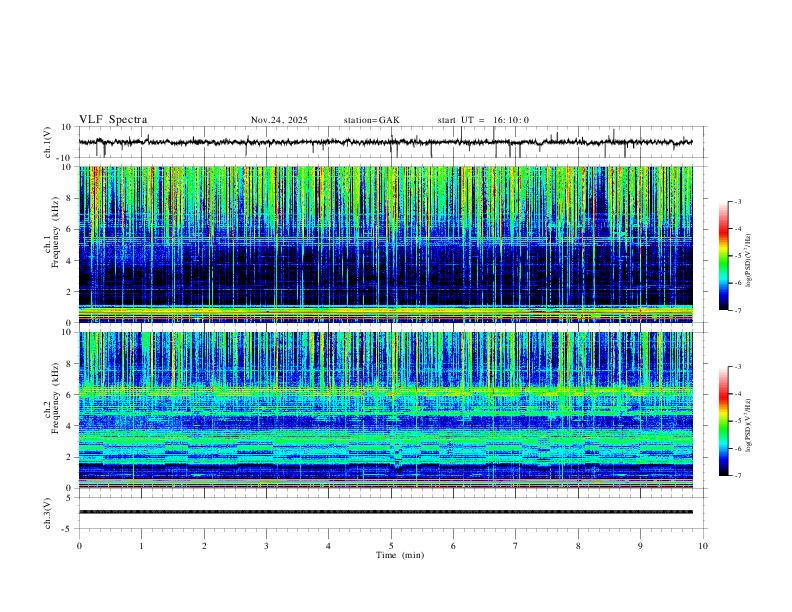
Task: Click the "ch.1(V)" waveform axis label
Action: coord(48,142)
